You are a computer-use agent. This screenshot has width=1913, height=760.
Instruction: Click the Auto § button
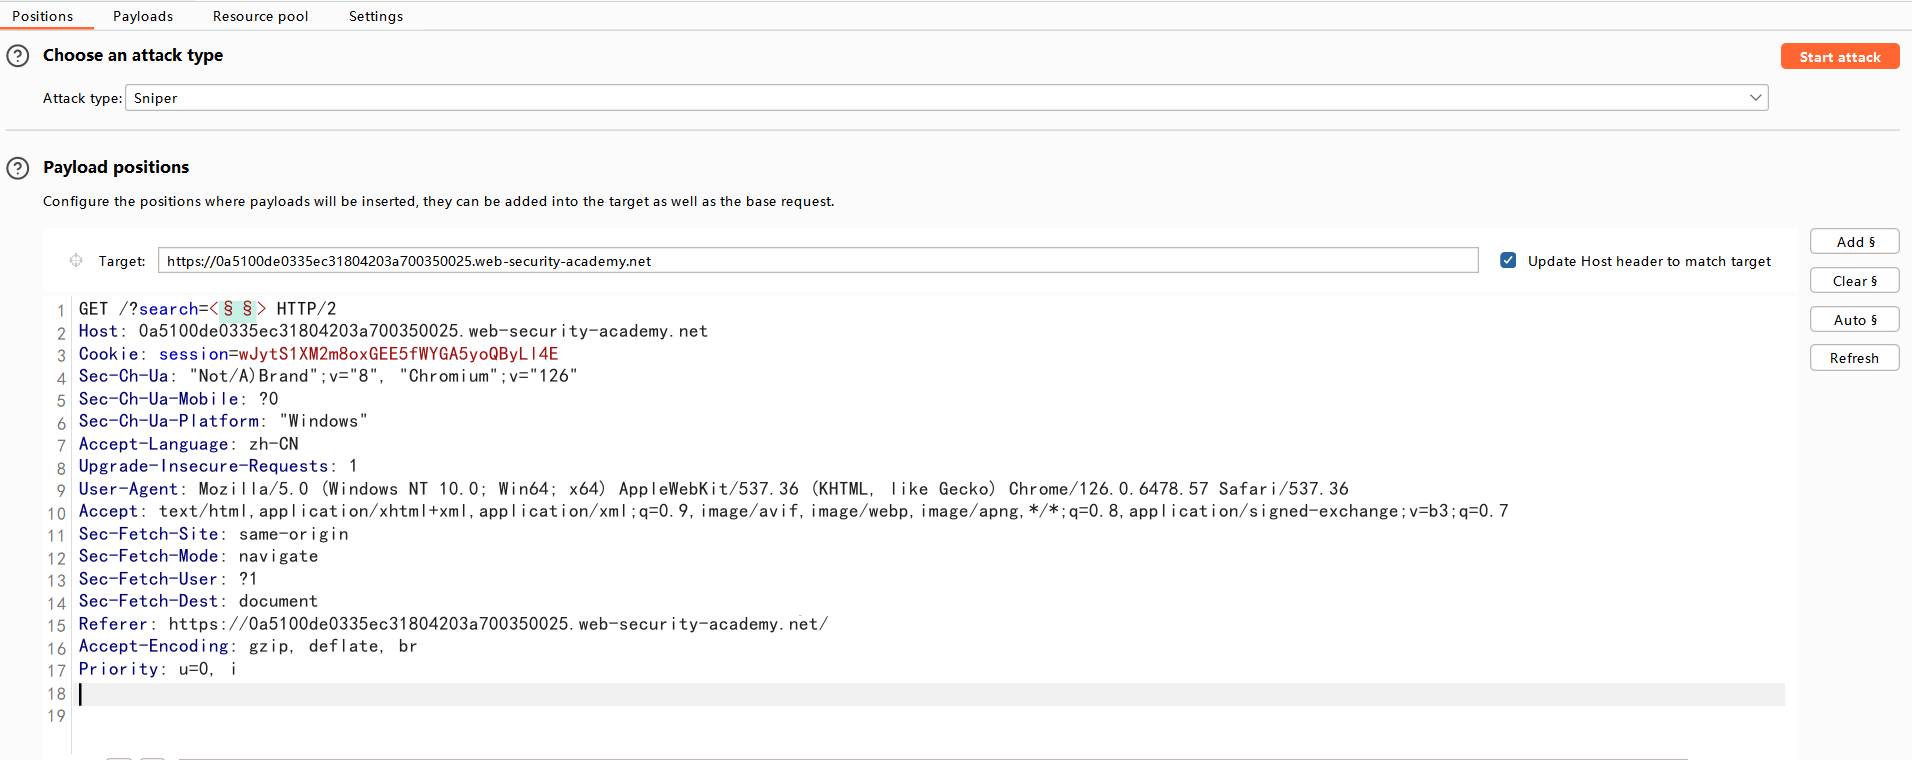point(1854,320)
